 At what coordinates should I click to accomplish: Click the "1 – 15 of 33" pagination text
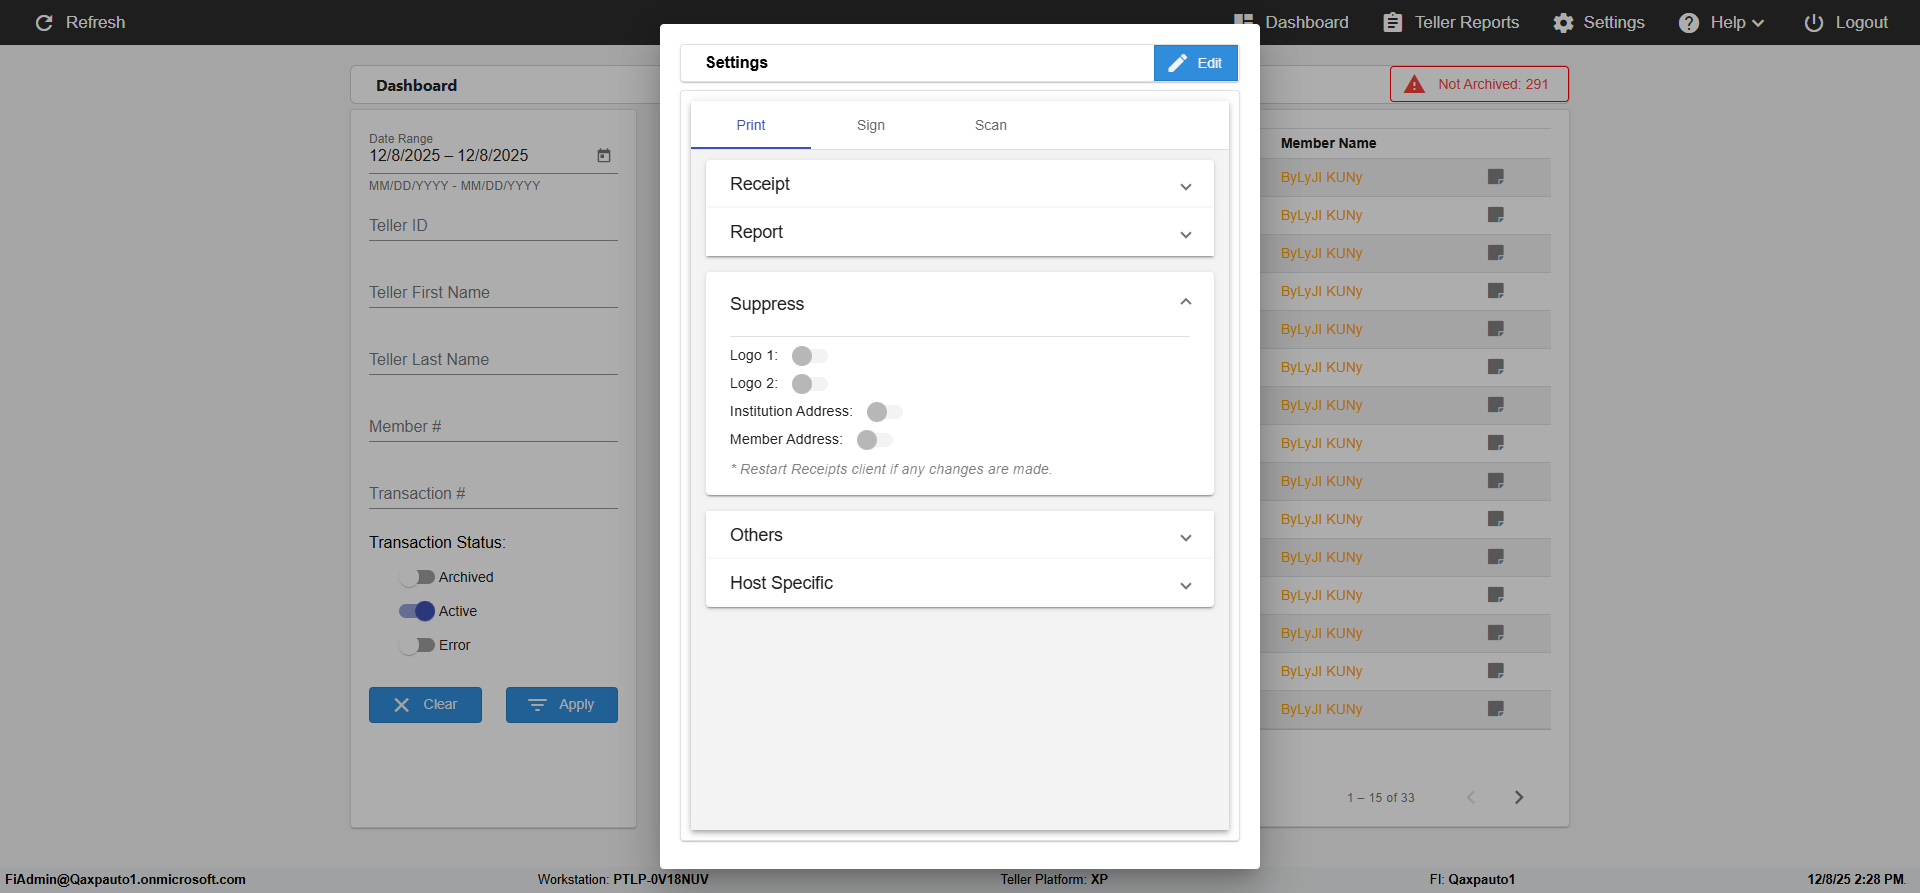click(1381, 798)
